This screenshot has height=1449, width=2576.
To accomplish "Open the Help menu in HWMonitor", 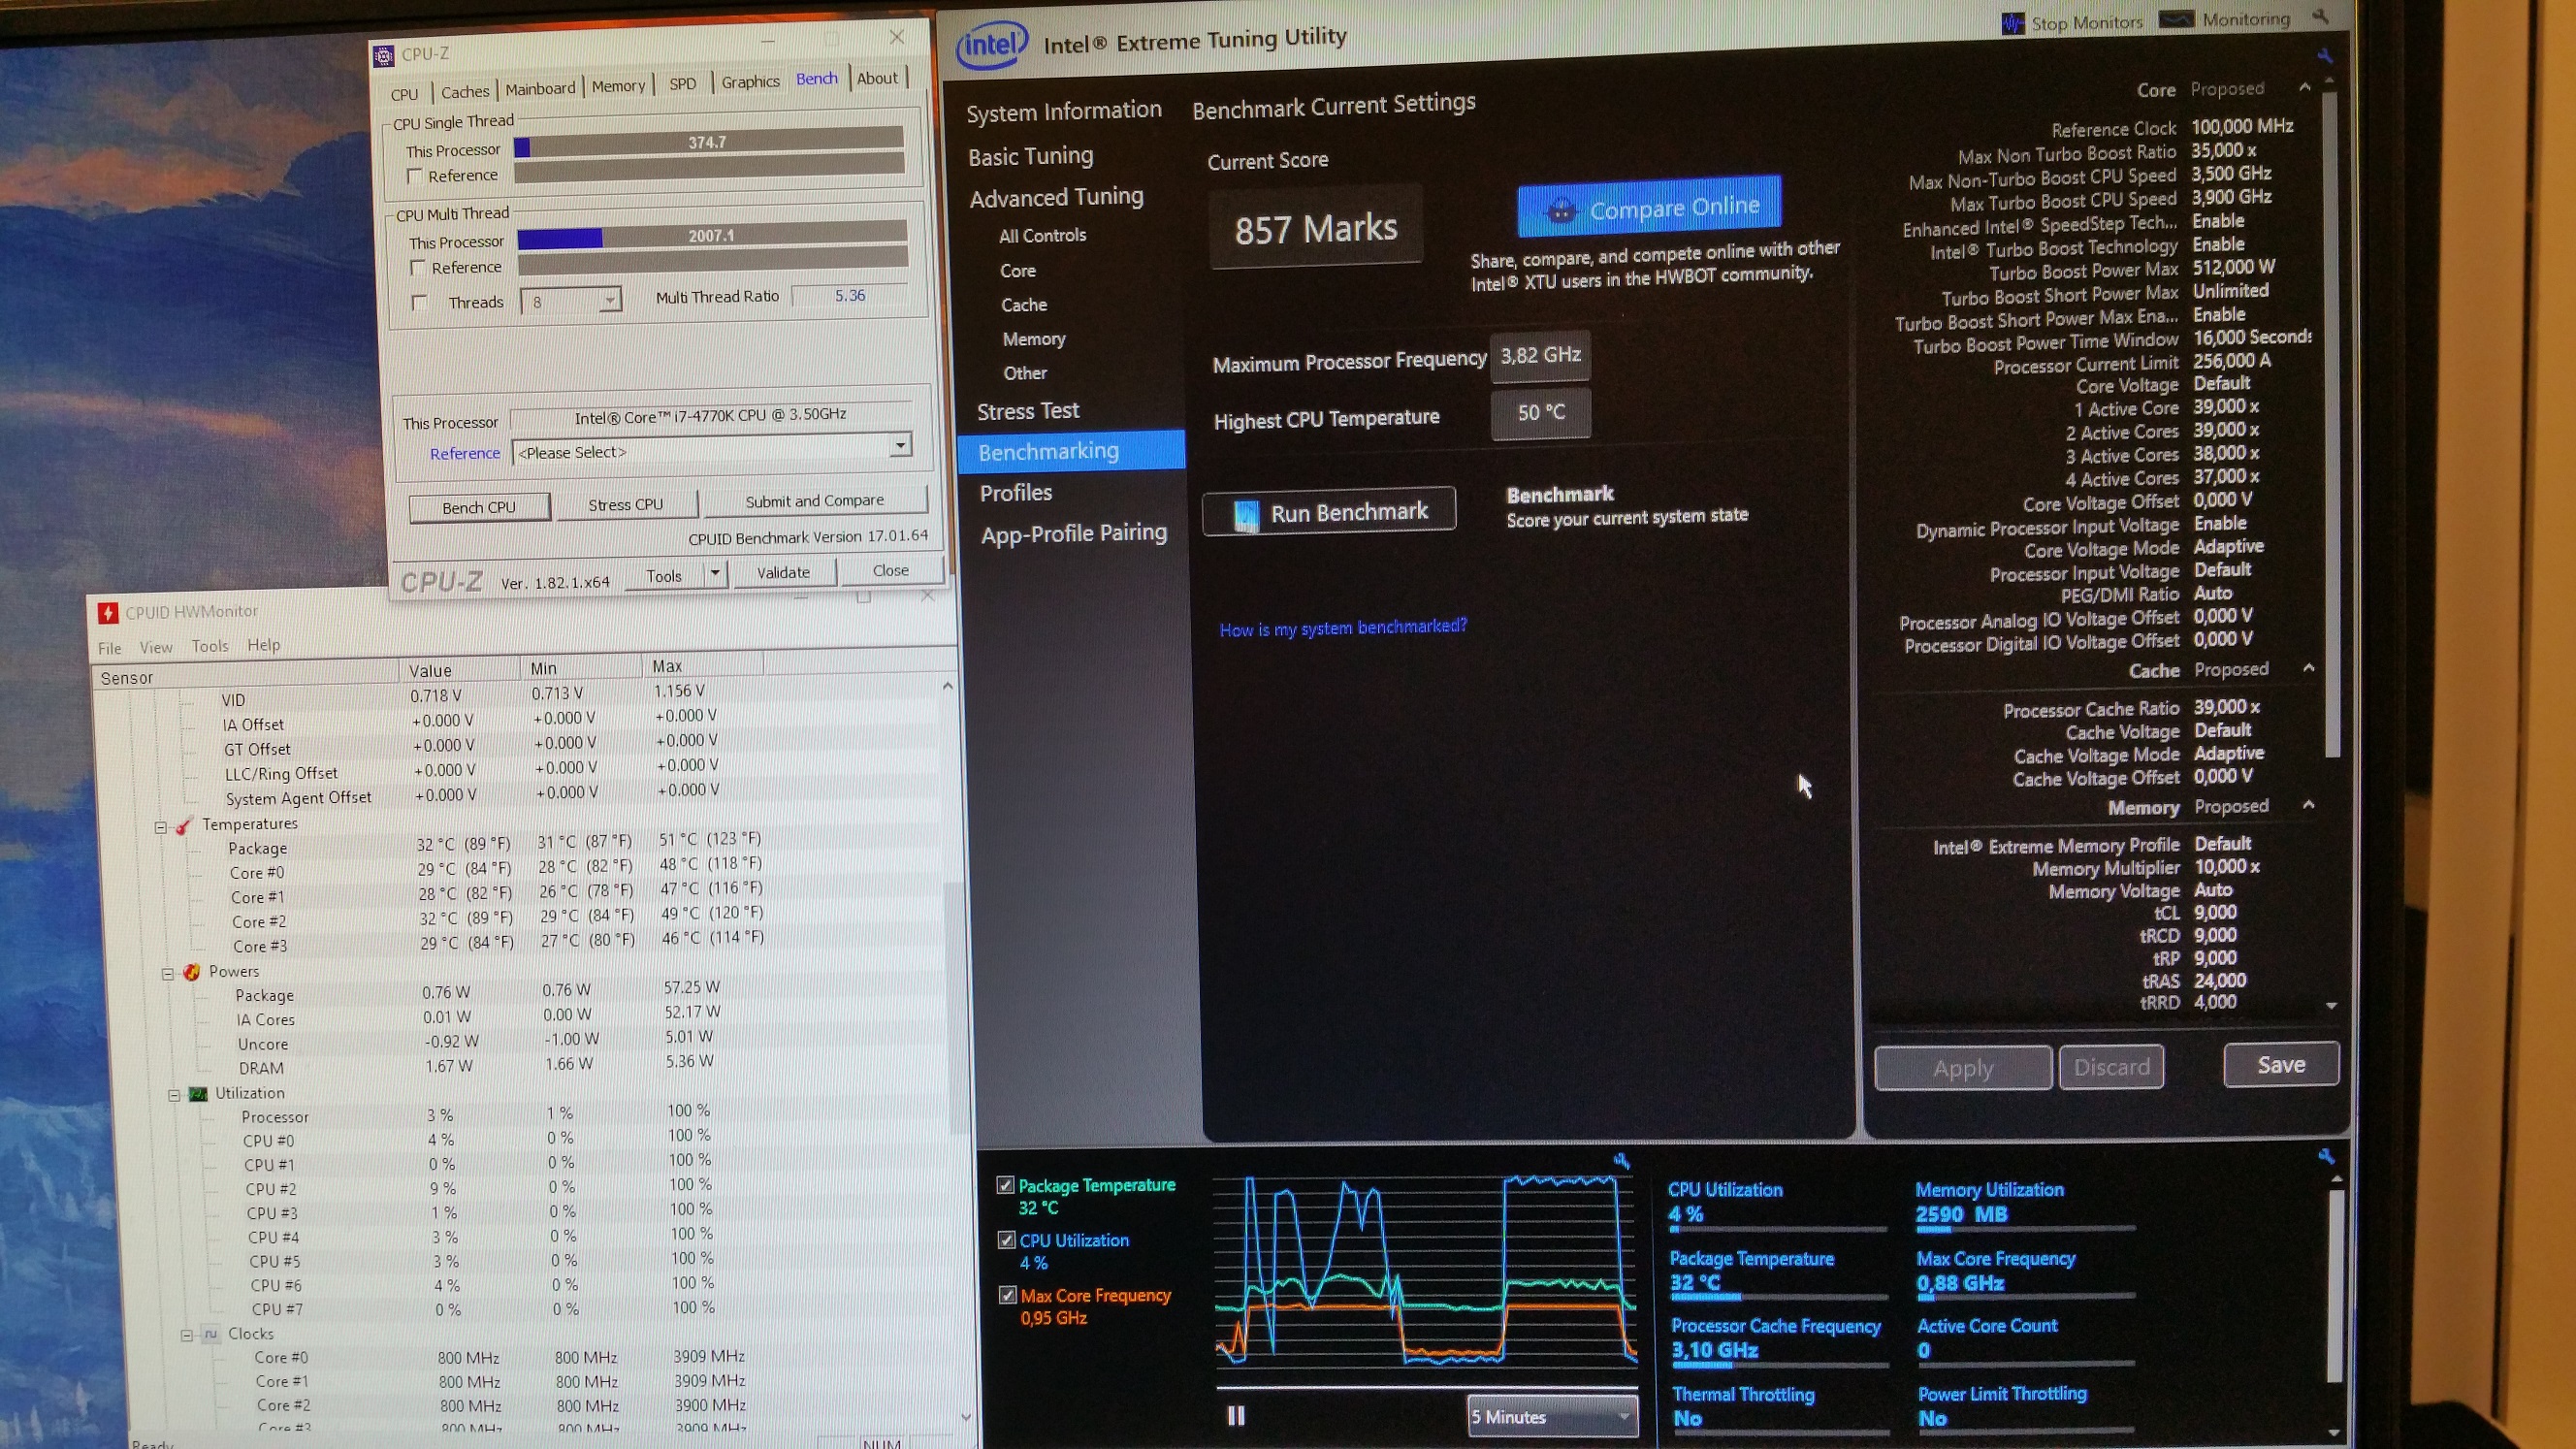I will point(263,645).
